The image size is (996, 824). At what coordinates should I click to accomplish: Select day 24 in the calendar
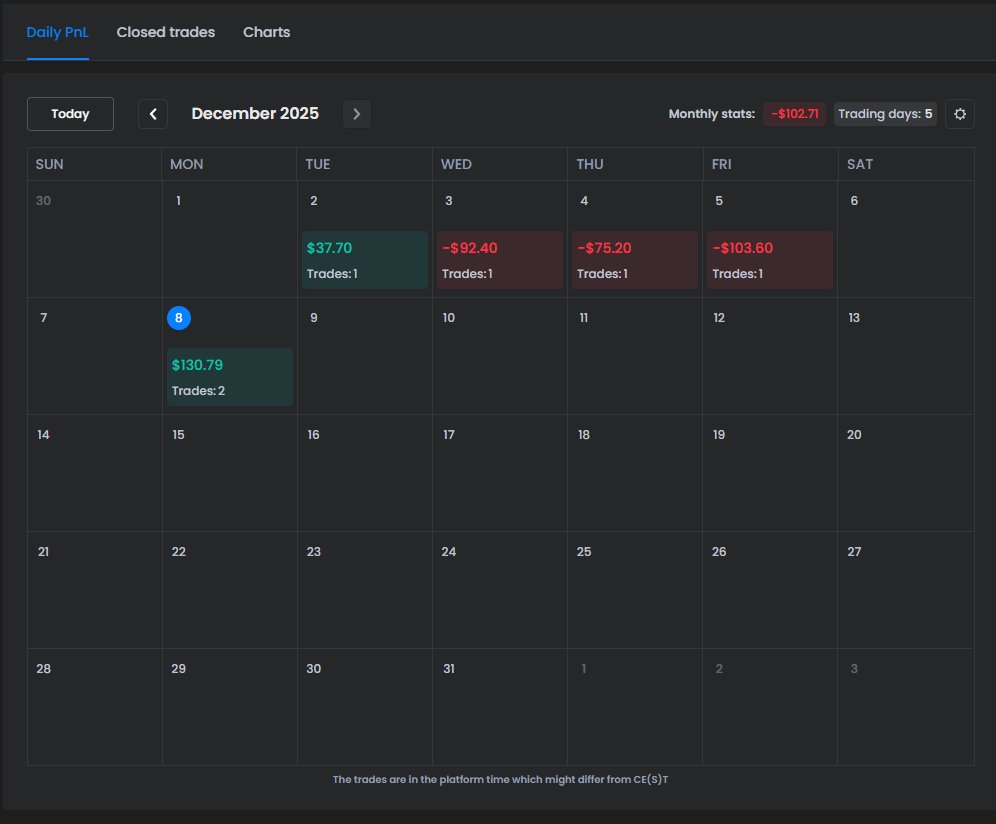448,551
